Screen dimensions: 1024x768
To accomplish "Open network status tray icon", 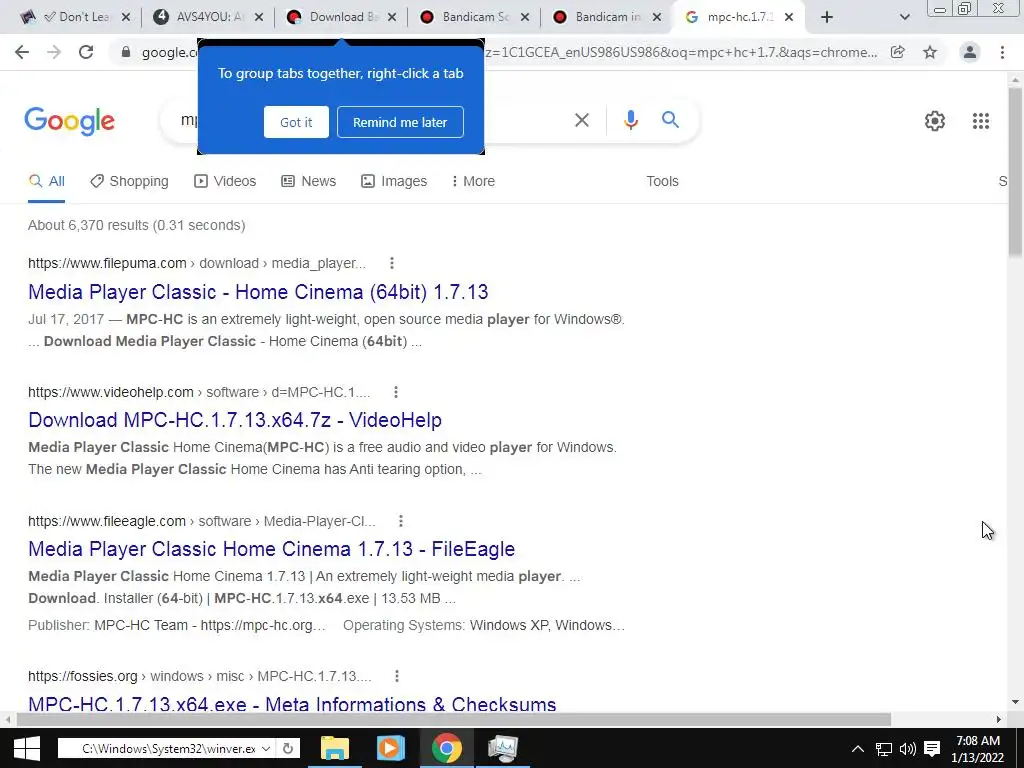I will [x=884, y=749].
